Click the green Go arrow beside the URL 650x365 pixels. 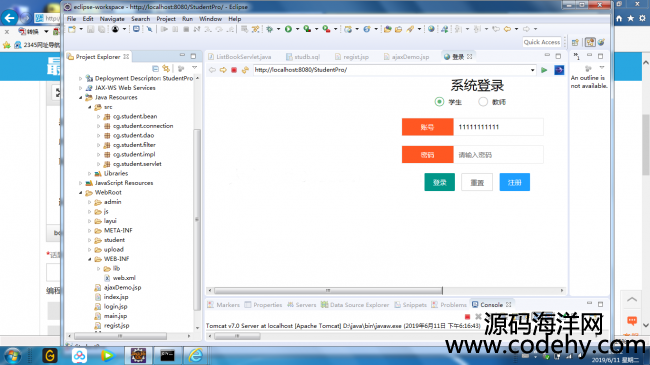(x=544, y=70)
